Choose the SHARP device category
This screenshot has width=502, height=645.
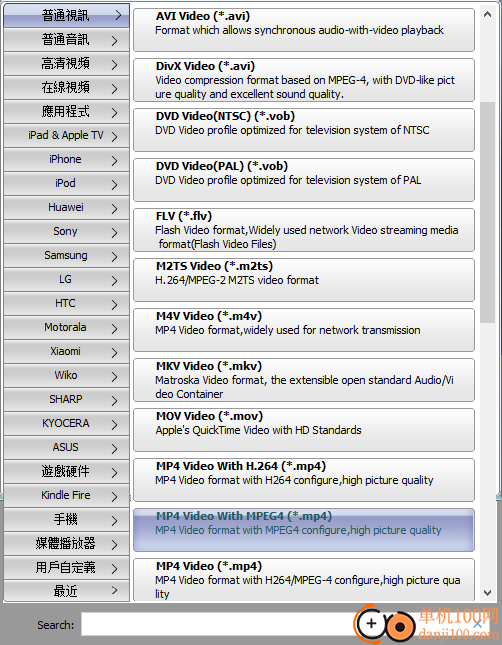pyautogui.click(x=67, y=399)
